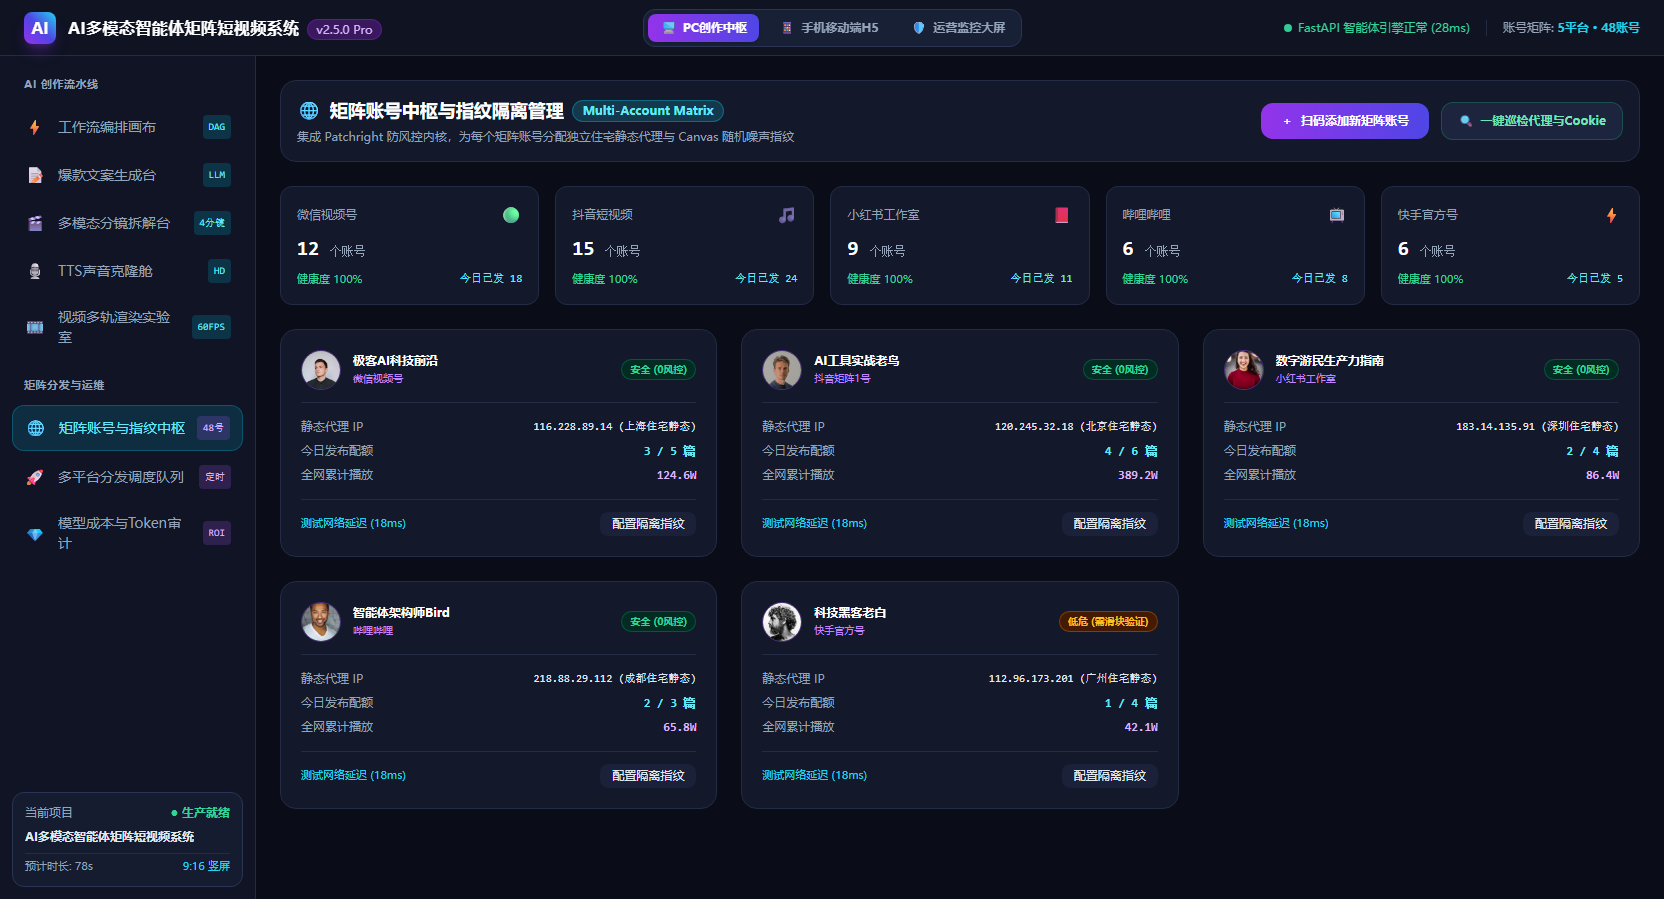1664x899 pixels.
Task: Run 一键巡检代理与Cookie
Action: pyautogui.click(x=1532, y=121)
